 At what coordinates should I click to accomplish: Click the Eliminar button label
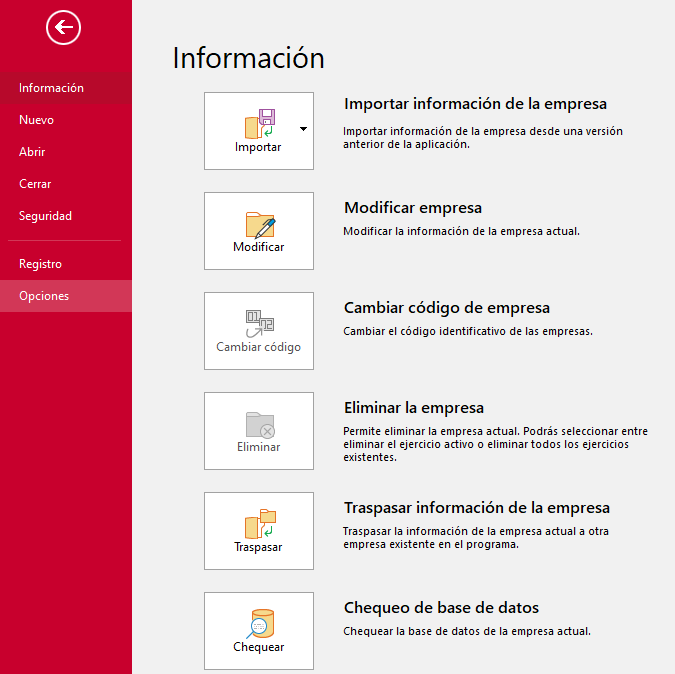point(259,447)
